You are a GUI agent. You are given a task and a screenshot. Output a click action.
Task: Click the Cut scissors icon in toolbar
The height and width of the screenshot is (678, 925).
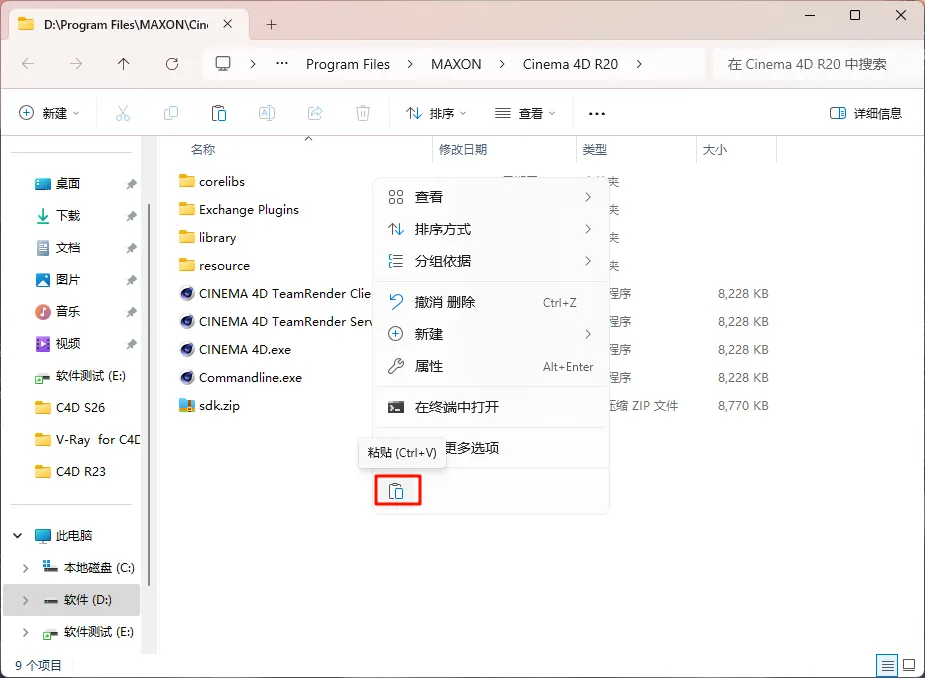pyautogui.click(x=123, y=113)
